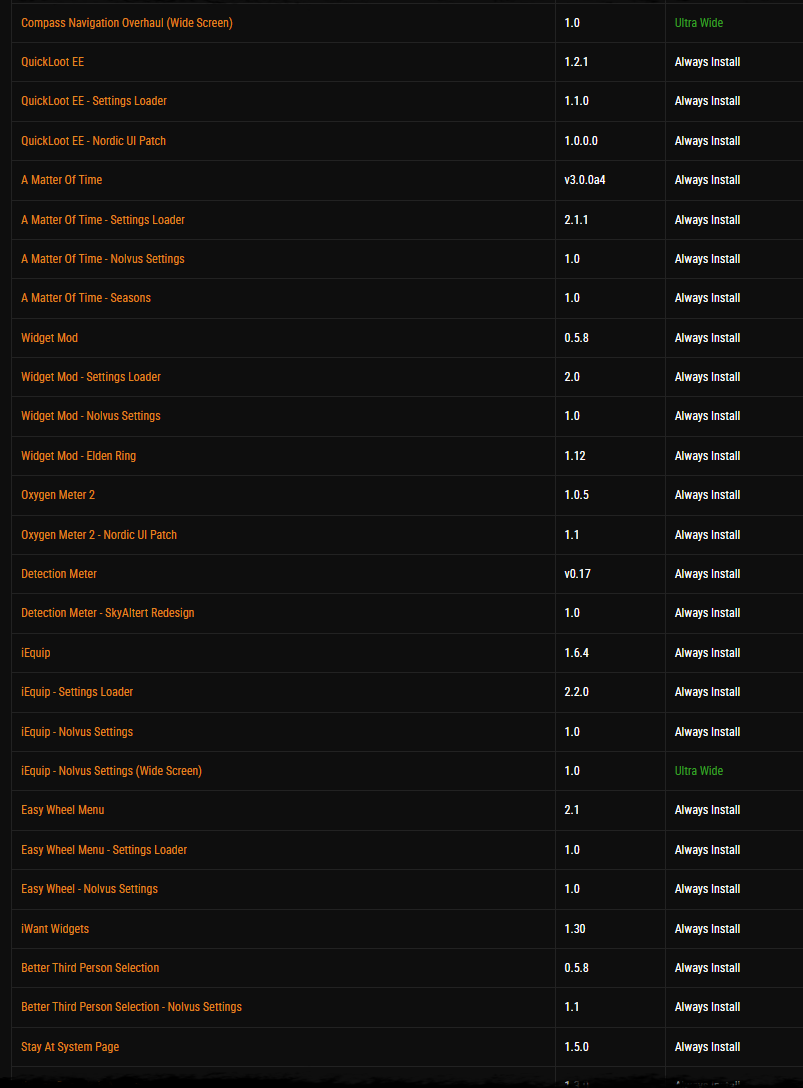Image resolution: width=803 pixels, height=1088 pixels.
Task: Open the iWant Widgets link
Action: click(55, 929)
